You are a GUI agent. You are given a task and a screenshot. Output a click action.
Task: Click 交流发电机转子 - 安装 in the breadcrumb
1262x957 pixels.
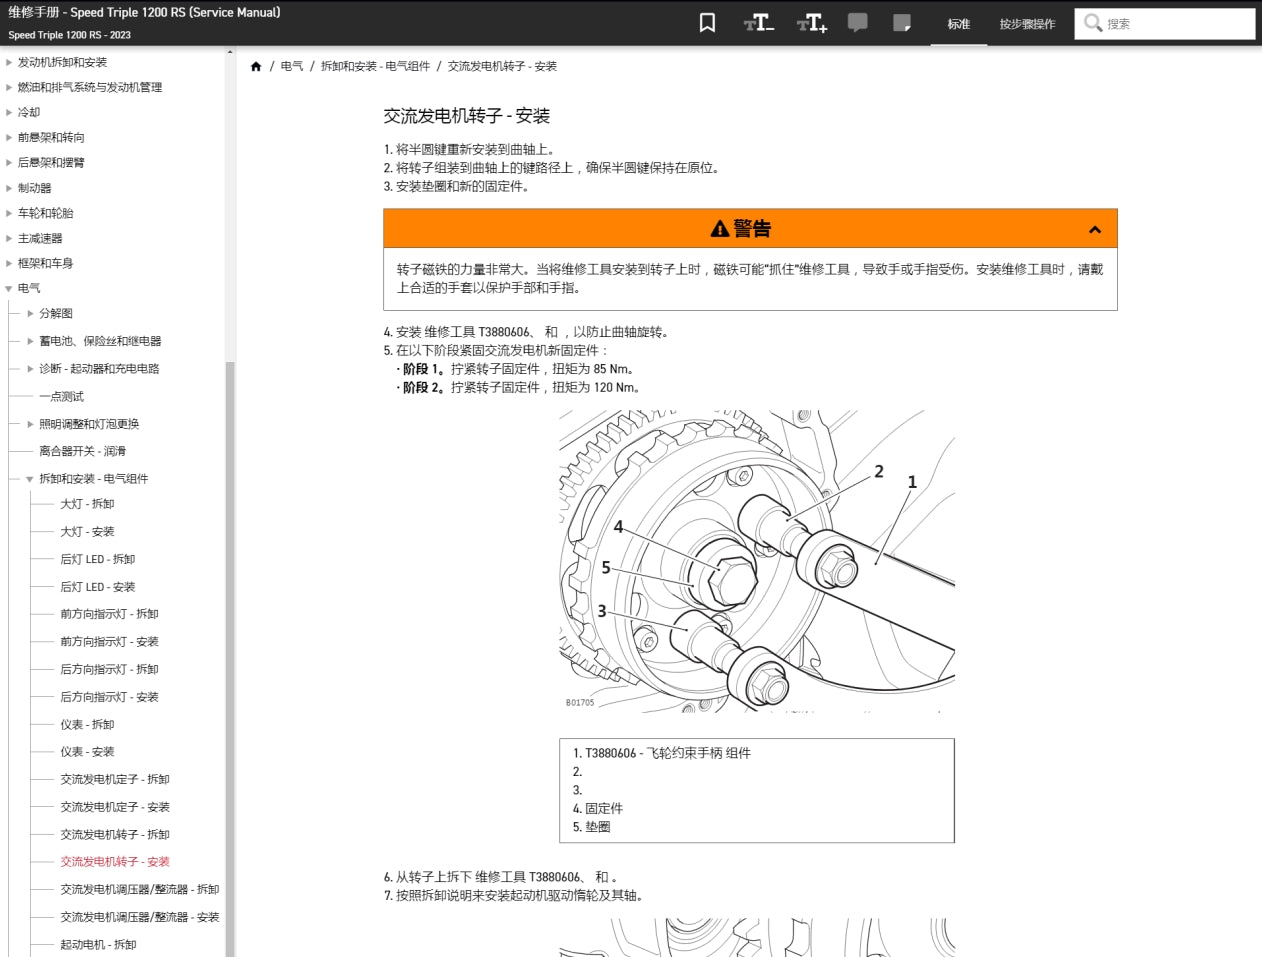[x=507, y=66]
